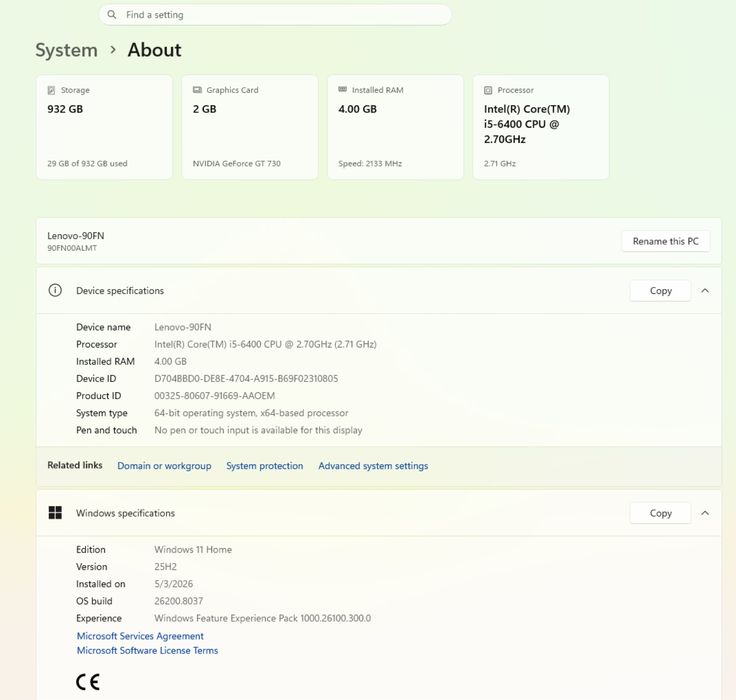736x700 pixels.
Task: Click the Experience pack value
Action: pos(262,618)
